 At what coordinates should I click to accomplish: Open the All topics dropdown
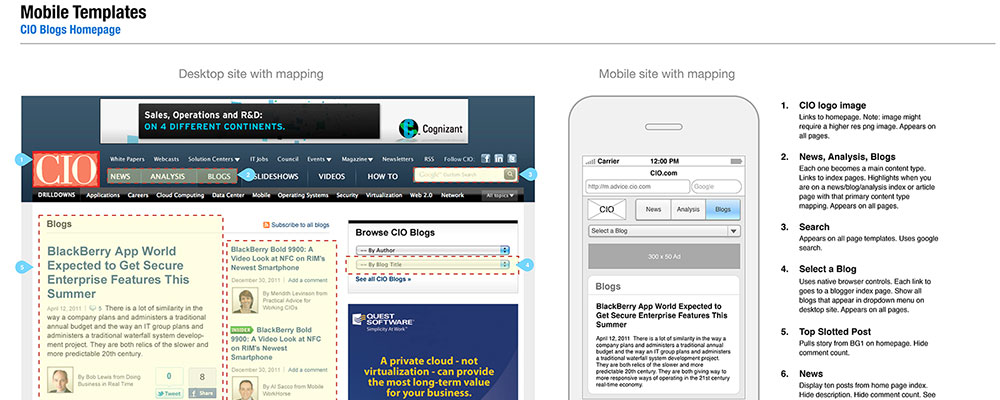click(x=499, y=195)
